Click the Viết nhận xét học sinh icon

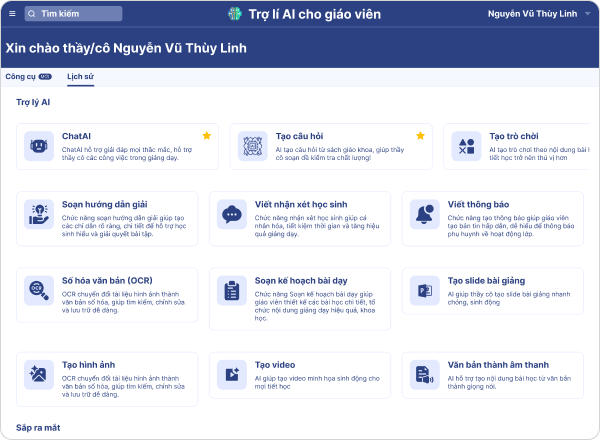[232, 213]
